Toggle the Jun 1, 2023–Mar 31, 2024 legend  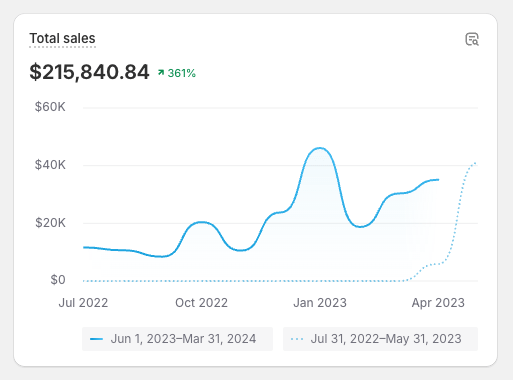point(177,339)
